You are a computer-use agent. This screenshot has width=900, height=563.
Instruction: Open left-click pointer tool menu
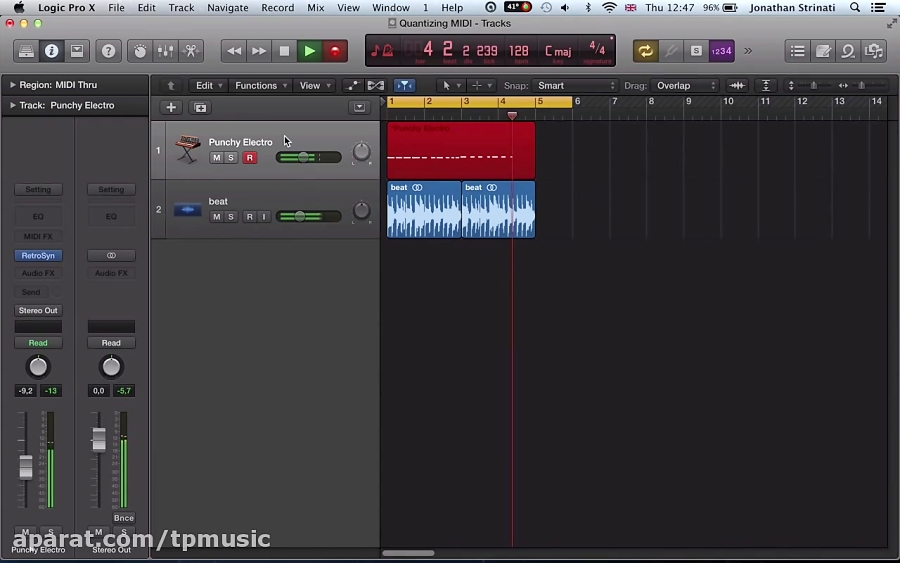451,86
